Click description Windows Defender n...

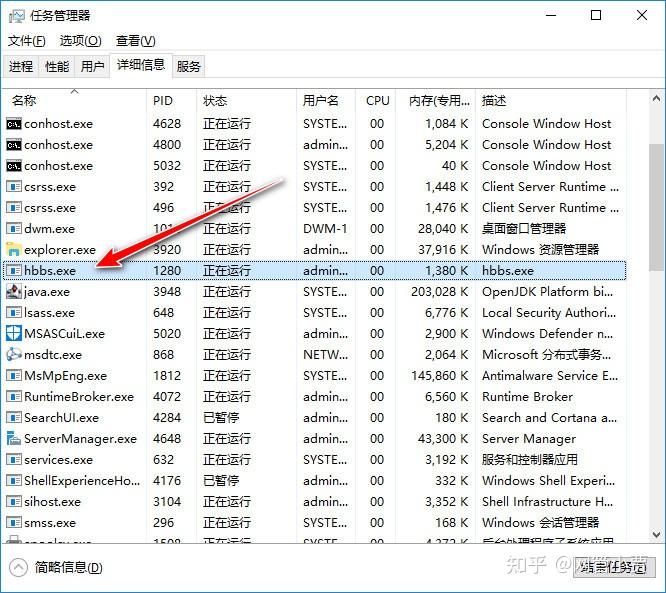pos(547,334)
